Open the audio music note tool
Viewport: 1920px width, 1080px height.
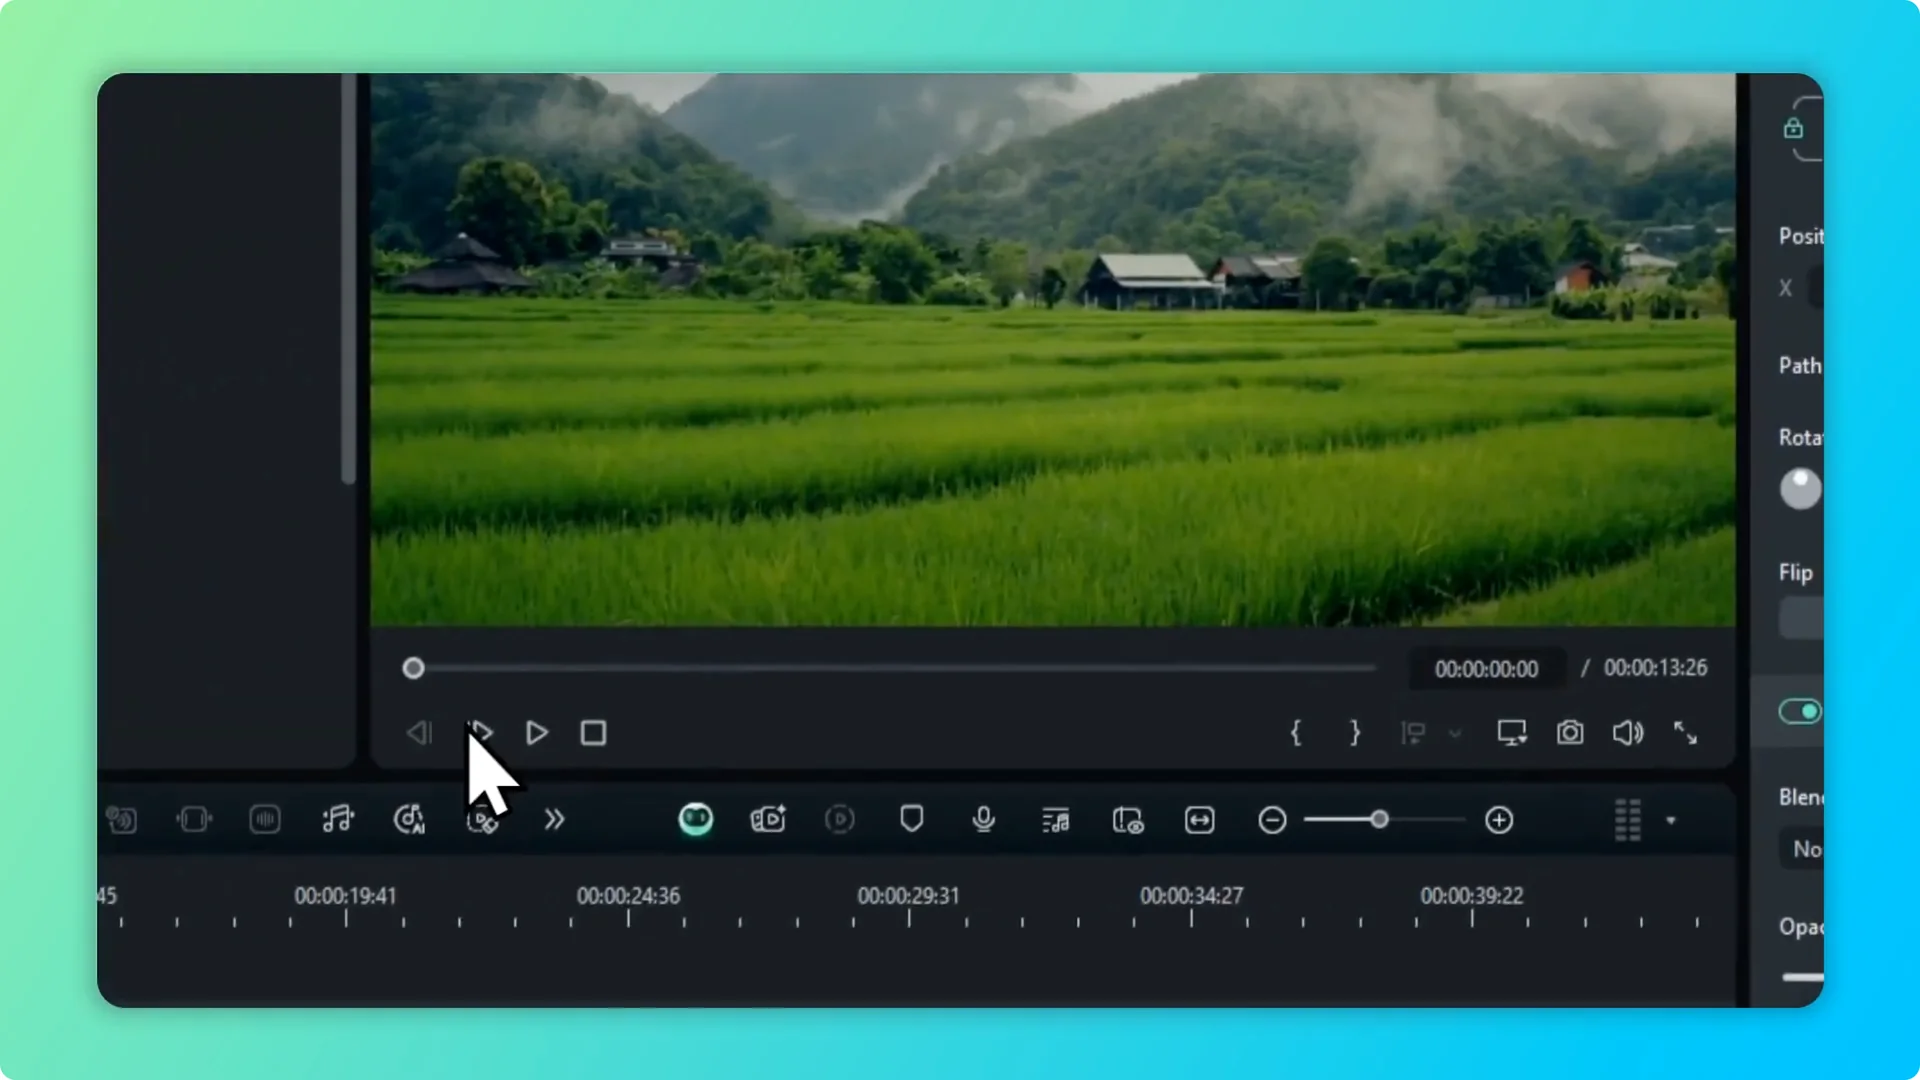(x=338, y=820)
